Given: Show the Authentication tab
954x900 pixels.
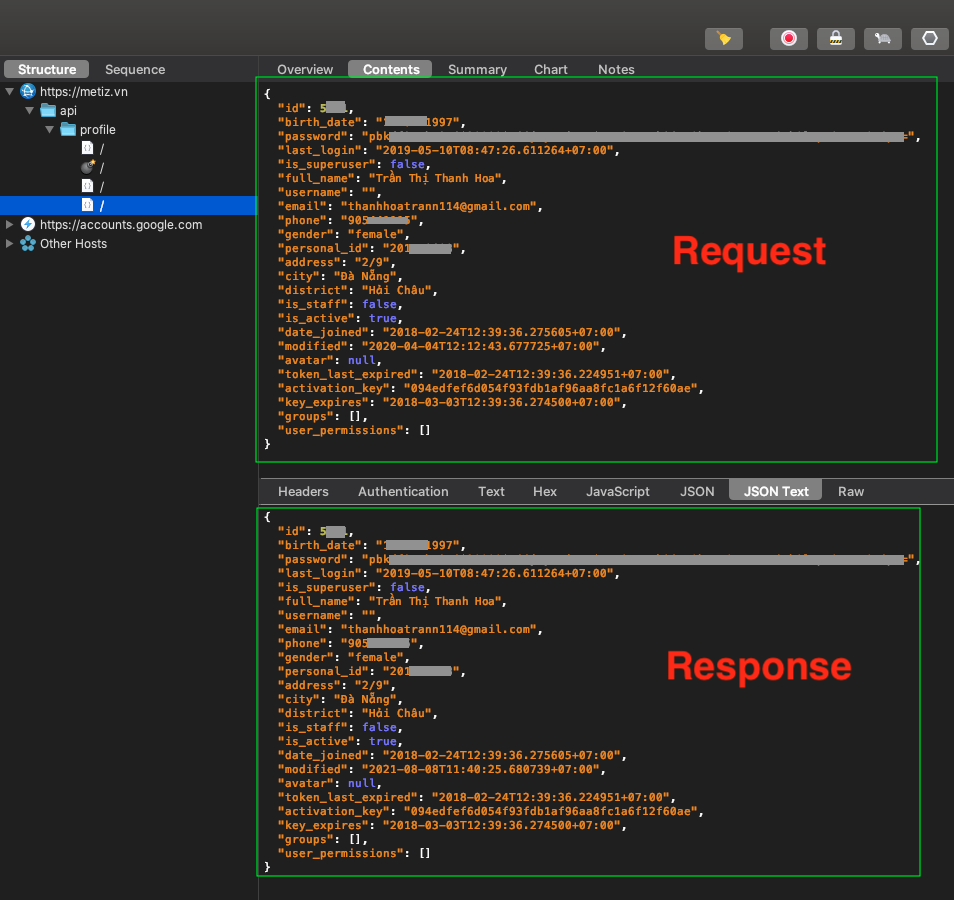Looking at the screenshot, I should tap(403, 491).
